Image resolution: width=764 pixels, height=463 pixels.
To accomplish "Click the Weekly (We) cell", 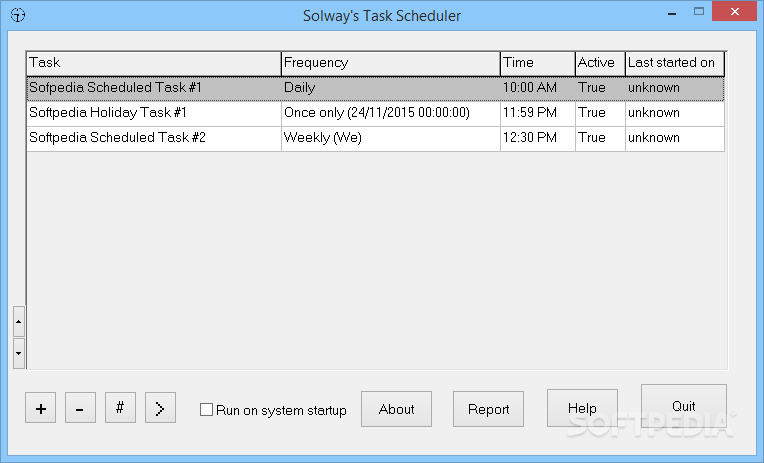I will (x=391, y=138).
